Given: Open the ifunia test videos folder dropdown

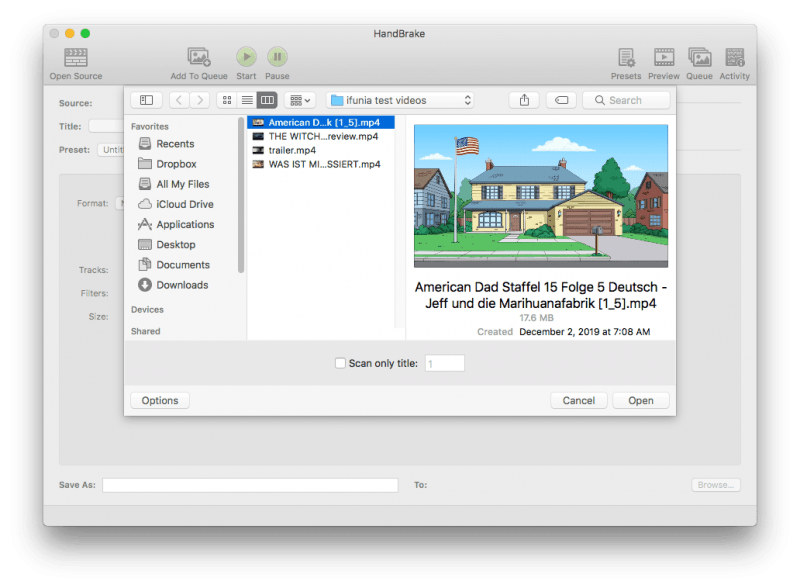Looking at the screenshot, I should (x=400, y=100).
